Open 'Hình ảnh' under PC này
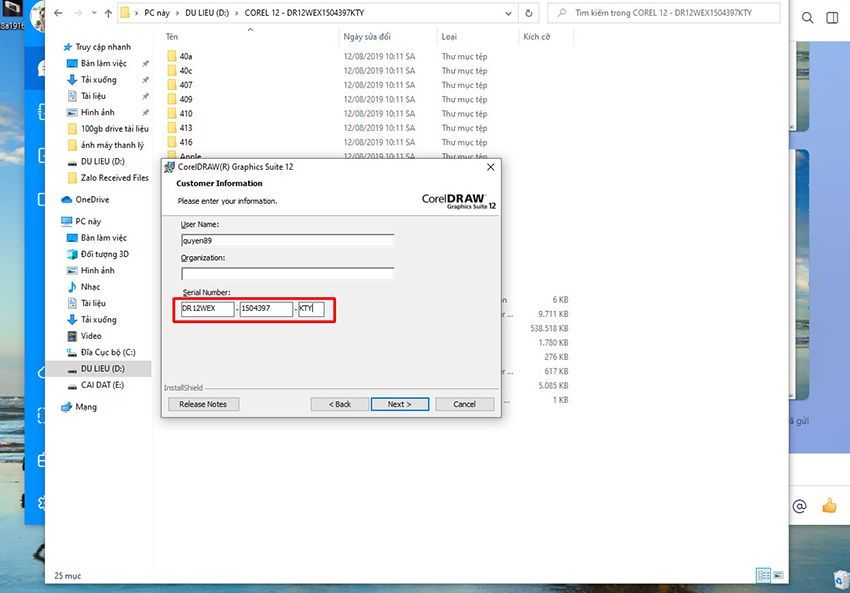This screenshot has height=593, width=850. tap(98, 270)
